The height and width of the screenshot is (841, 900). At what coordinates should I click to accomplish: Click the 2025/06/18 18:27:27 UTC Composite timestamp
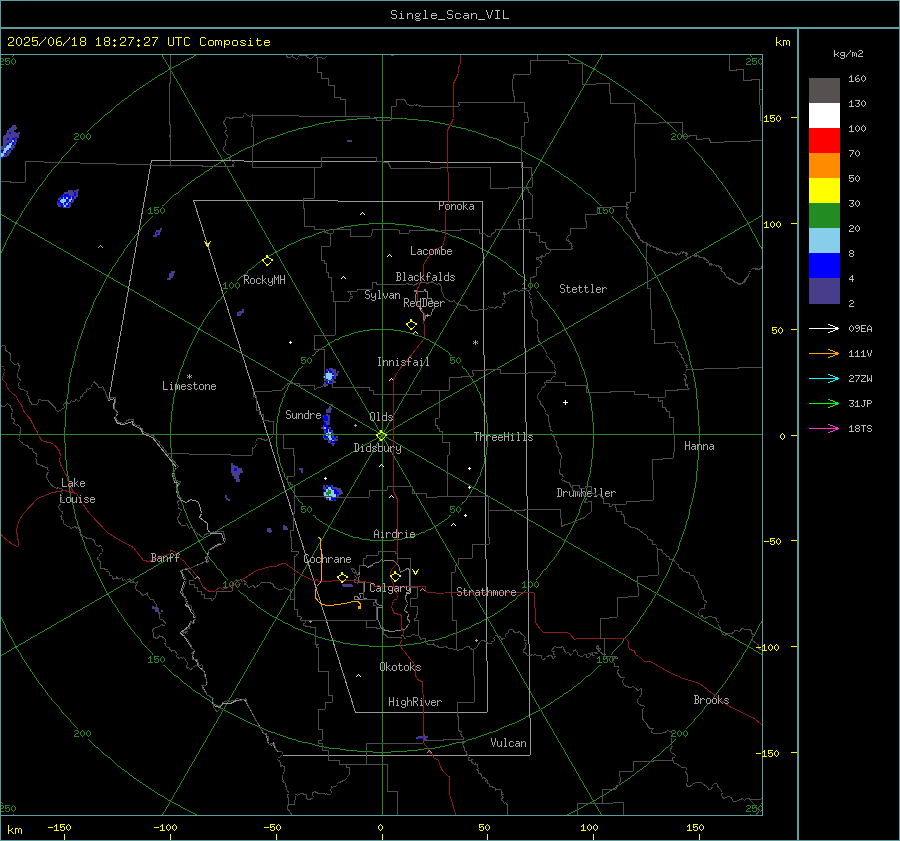[x=138, y=42]
